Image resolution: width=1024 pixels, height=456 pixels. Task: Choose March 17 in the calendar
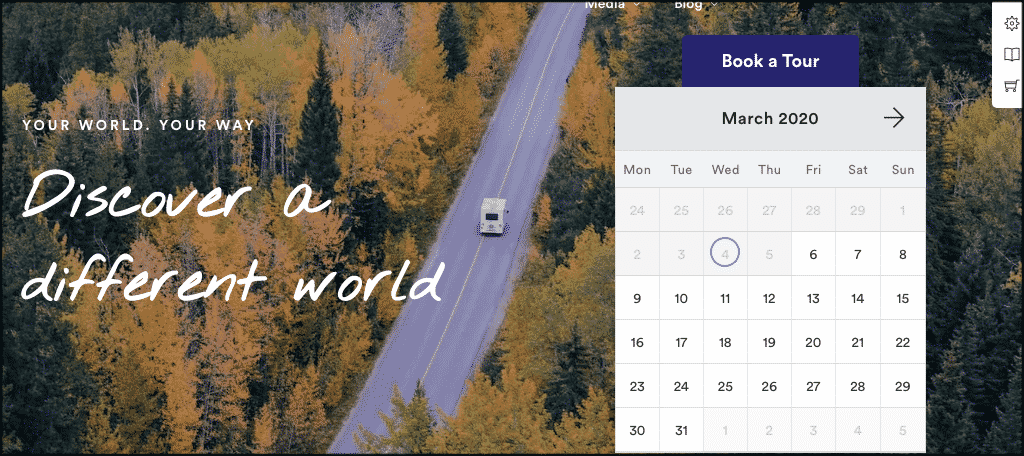(681, 342)
